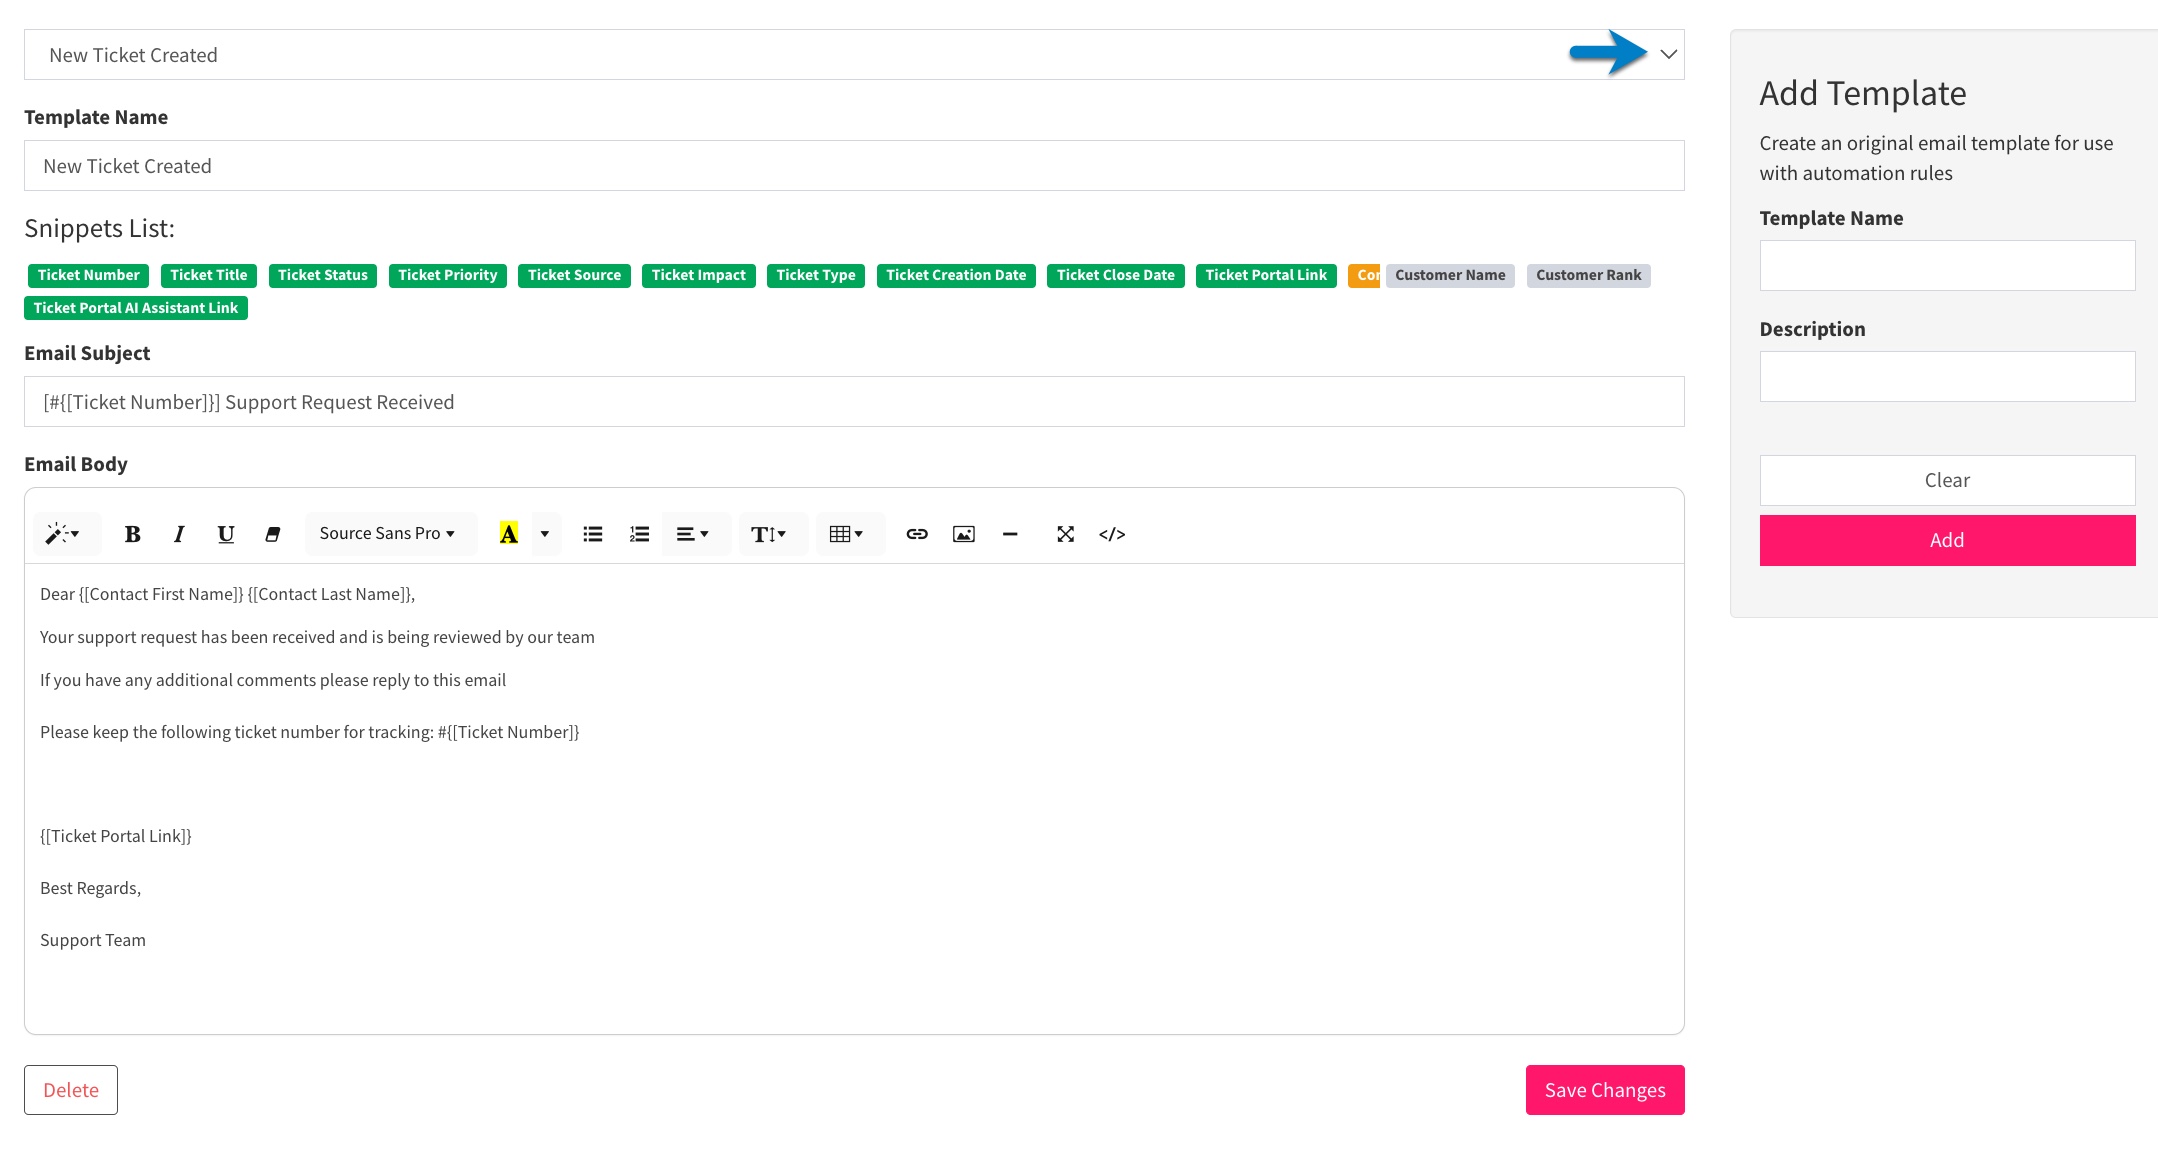Open the text color options arrow
The image size is (2158, 1150).
coord(545,534)
